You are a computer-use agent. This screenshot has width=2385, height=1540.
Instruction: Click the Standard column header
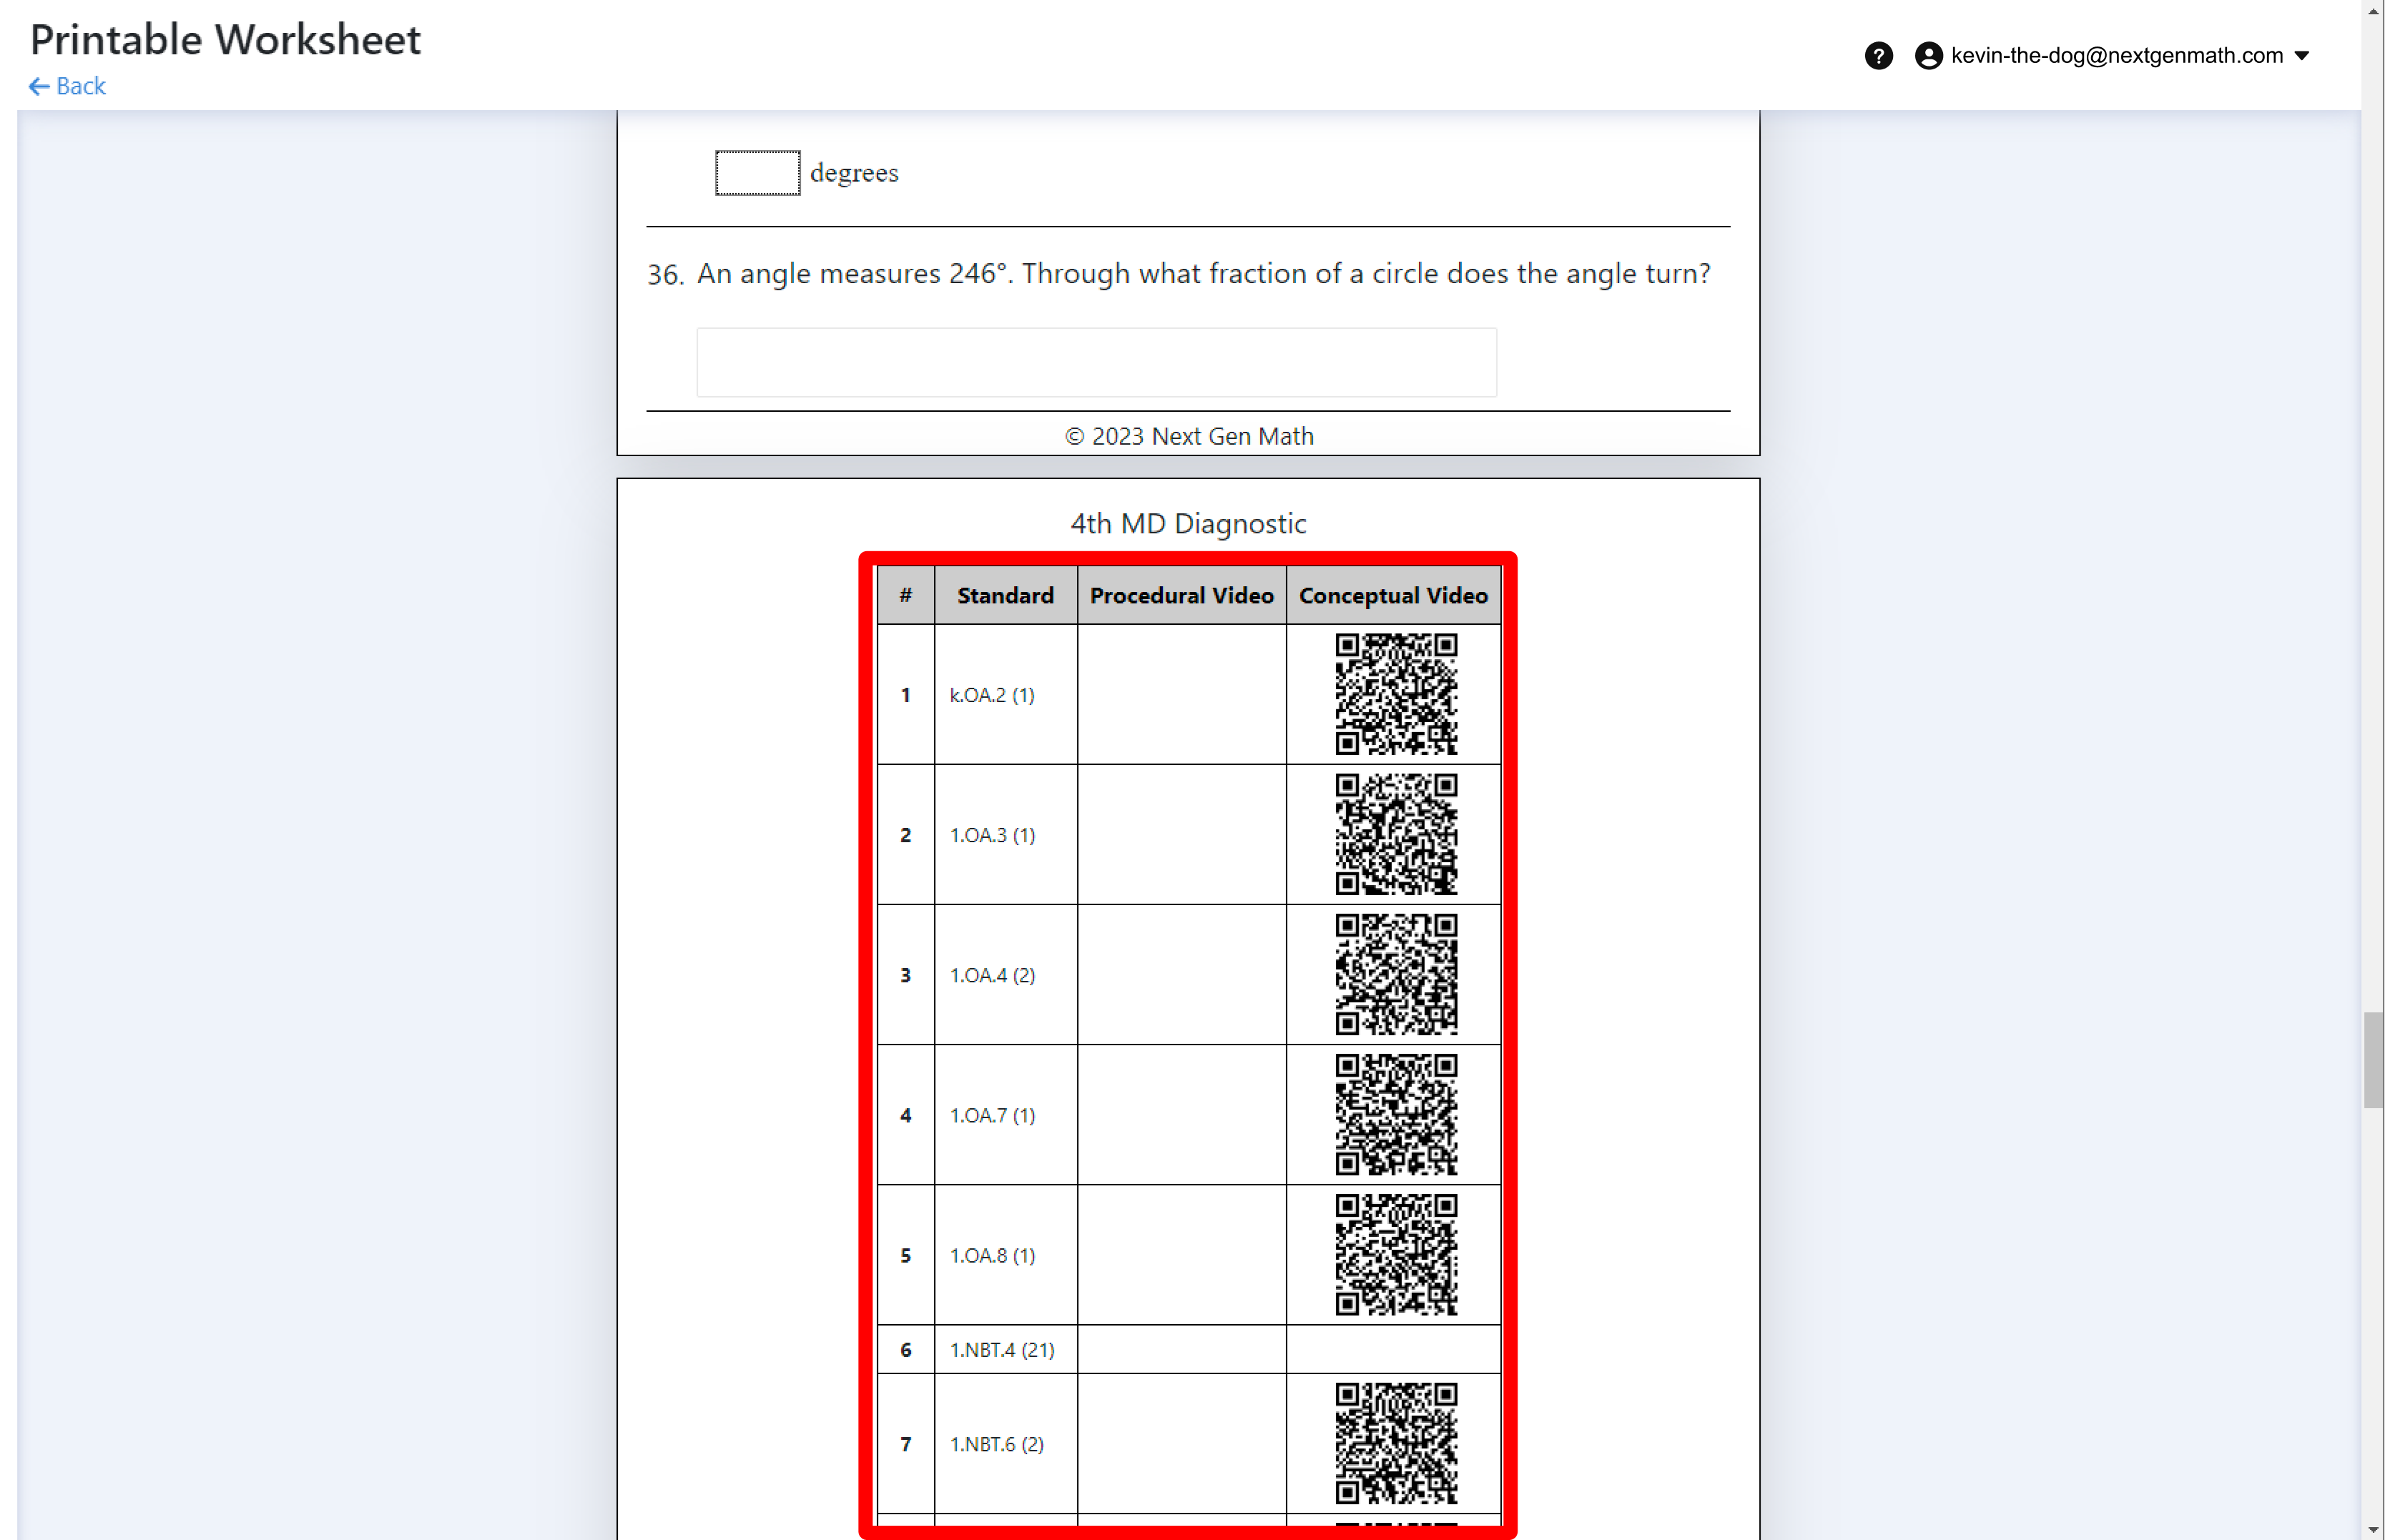tap(1005, 595)
